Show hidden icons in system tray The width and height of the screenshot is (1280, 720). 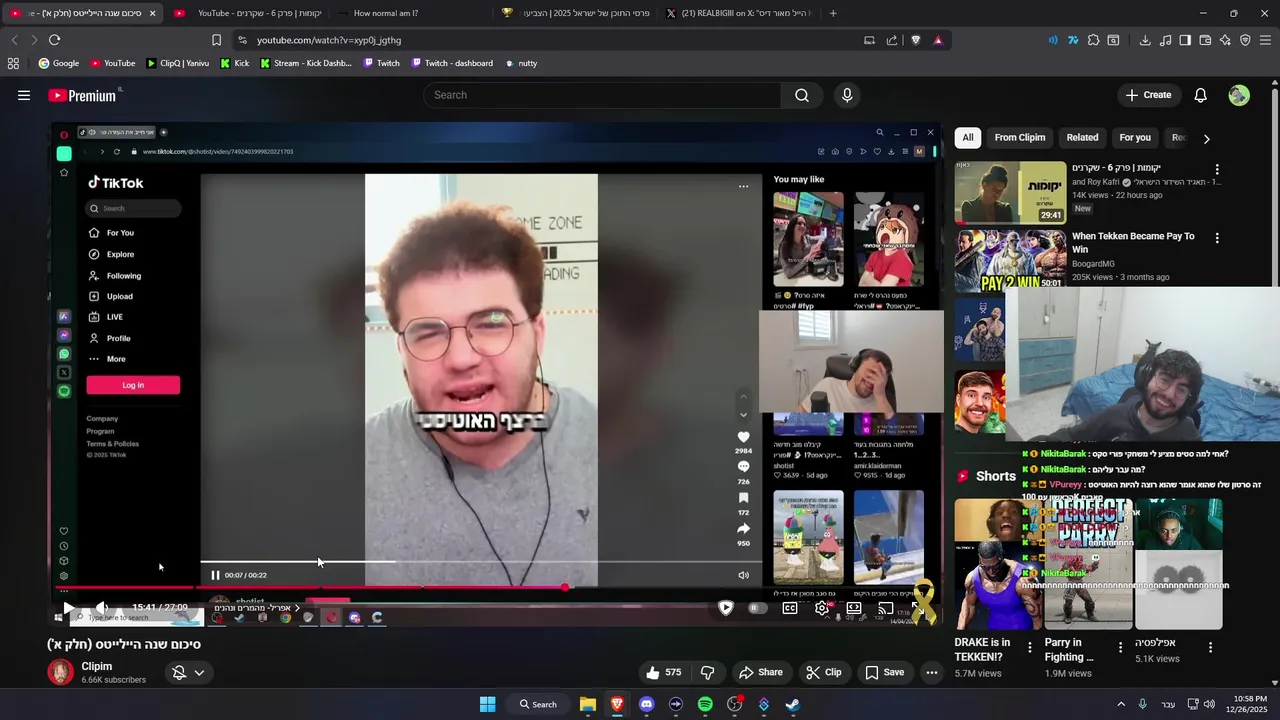pyautogui.click(x=1121, y=704)
